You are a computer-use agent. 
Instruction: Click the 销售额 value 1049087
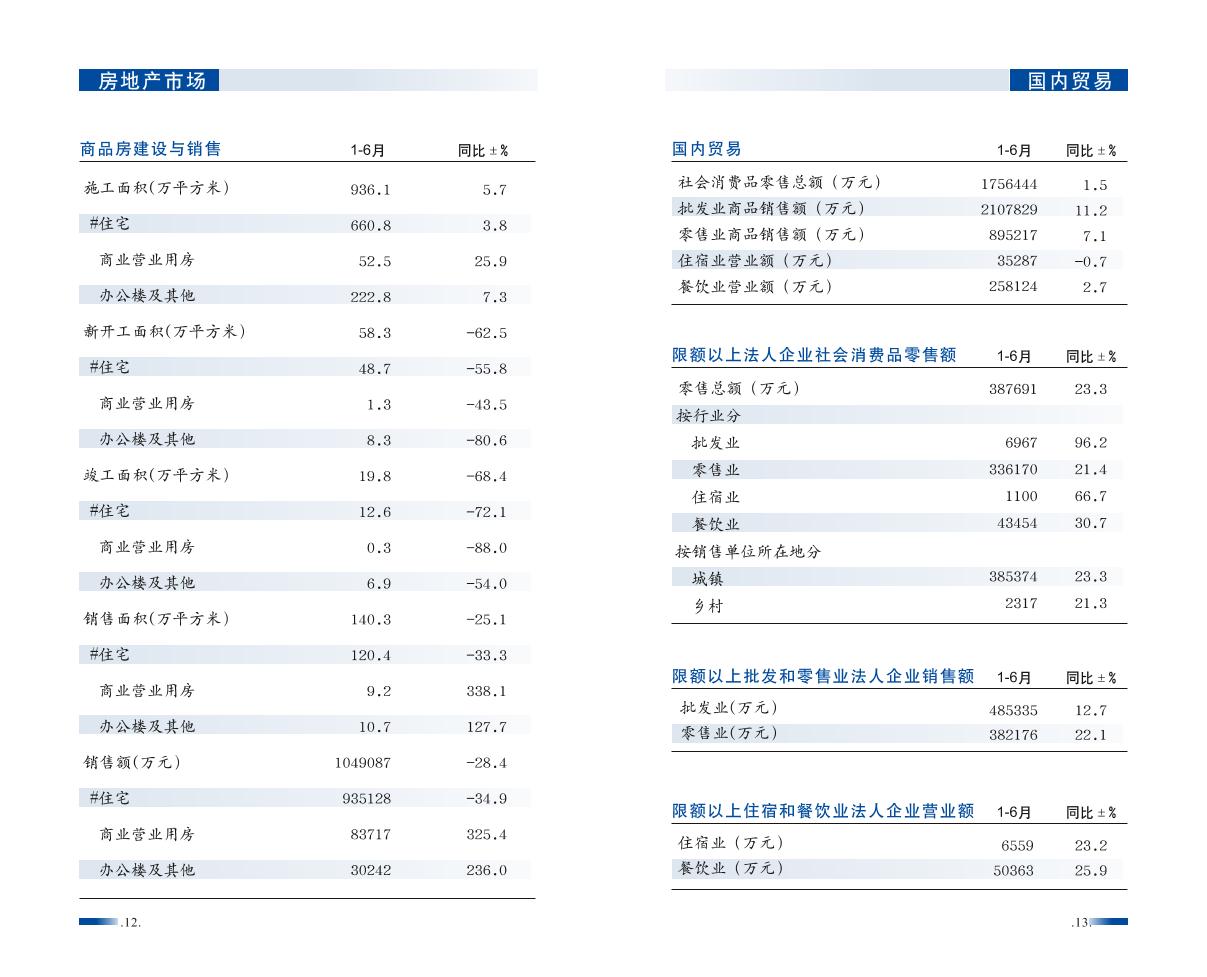[x=362, y=763]
